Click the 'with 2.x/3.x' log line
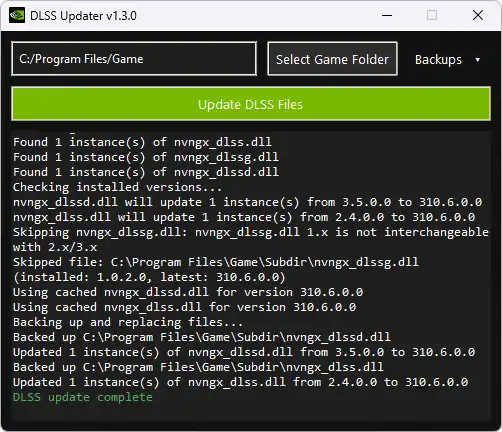 (55, 247)
